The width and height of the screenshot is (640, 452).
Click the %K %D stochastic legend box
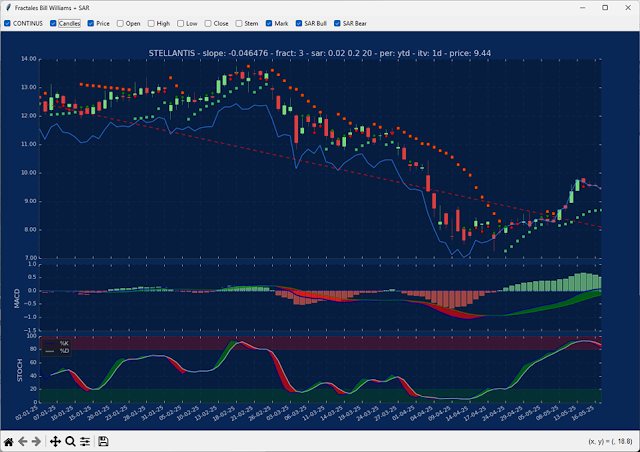pyautogui.click(x=57, y=347)
